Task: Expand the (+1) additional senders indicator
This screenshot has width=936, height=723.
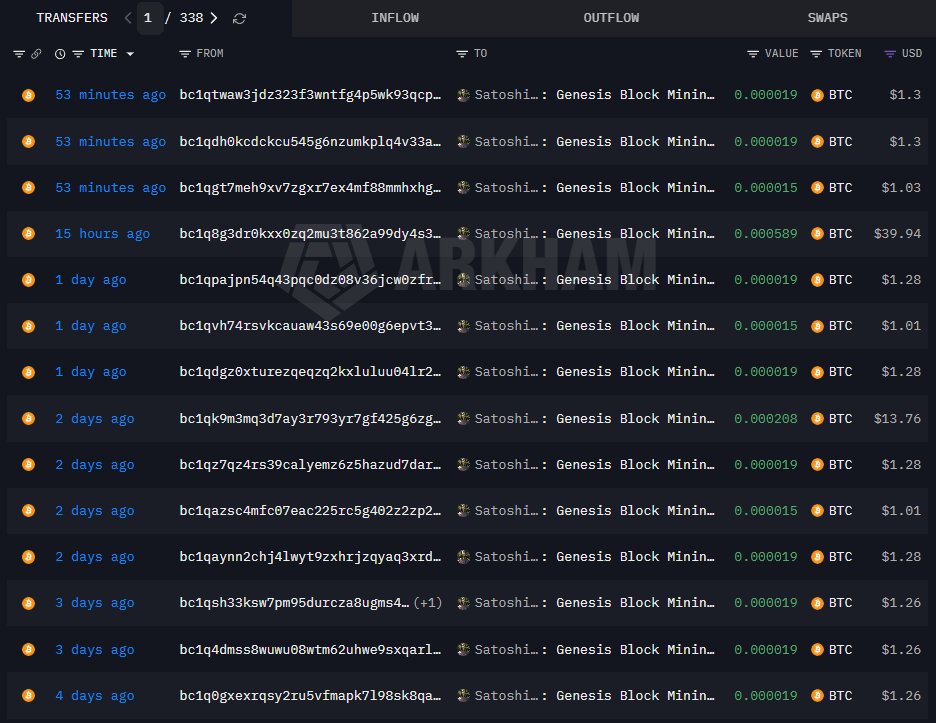Action: pos(427,603)
